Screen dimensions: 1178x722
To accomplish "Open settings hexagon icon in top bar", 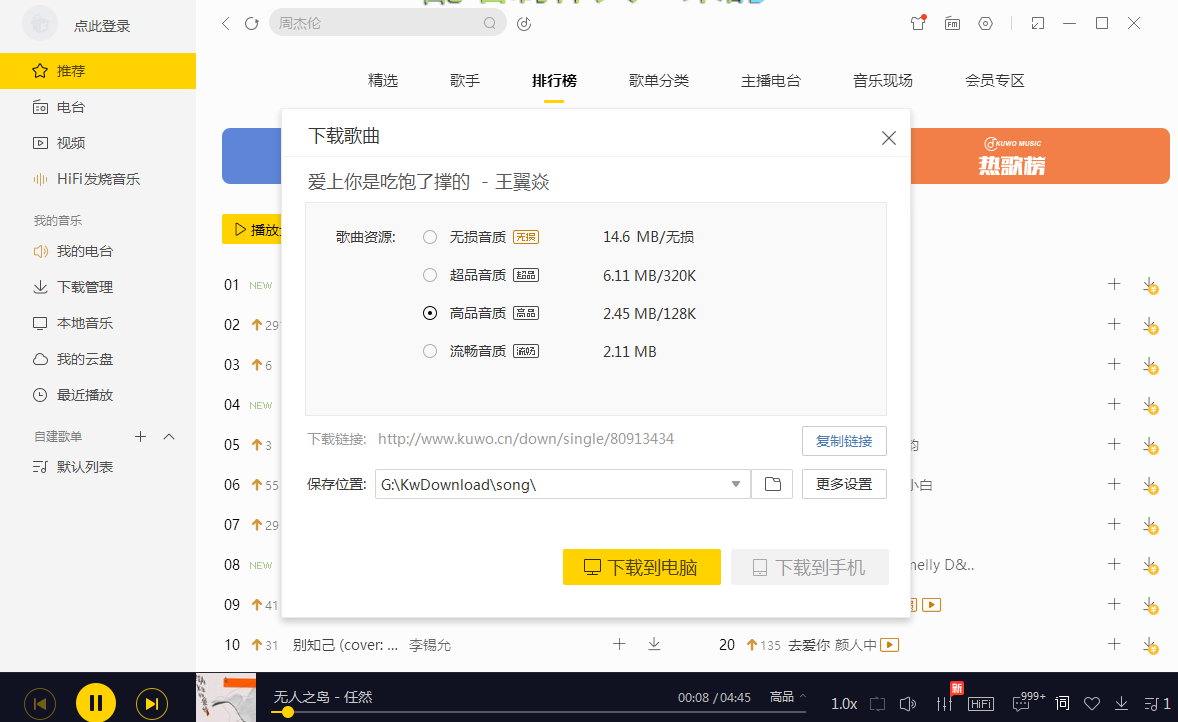I will tap(985, 23).
